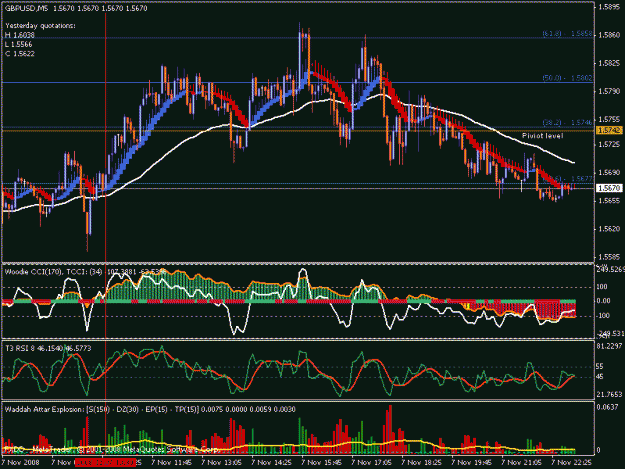Screen dimensions: 625x469
Task: Click the yesterday close 'C 1.5622' value
Action: (x=20, y=54)
